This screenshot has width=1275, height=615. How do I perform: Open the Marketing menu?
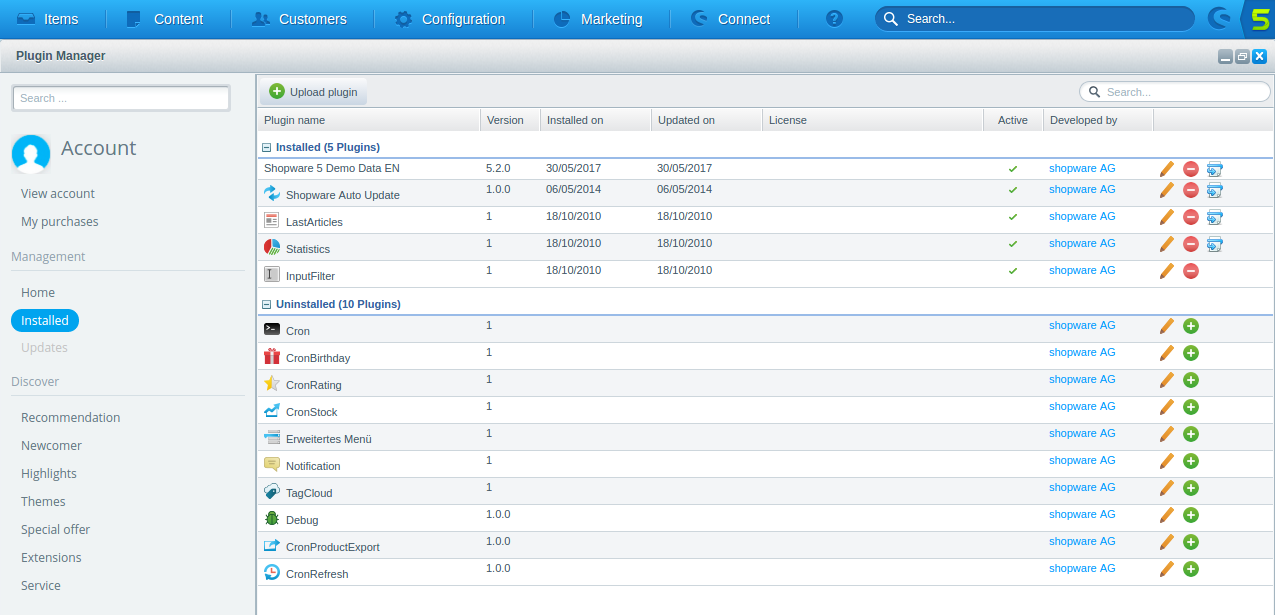pyautogui.click(x=598, y=19)
